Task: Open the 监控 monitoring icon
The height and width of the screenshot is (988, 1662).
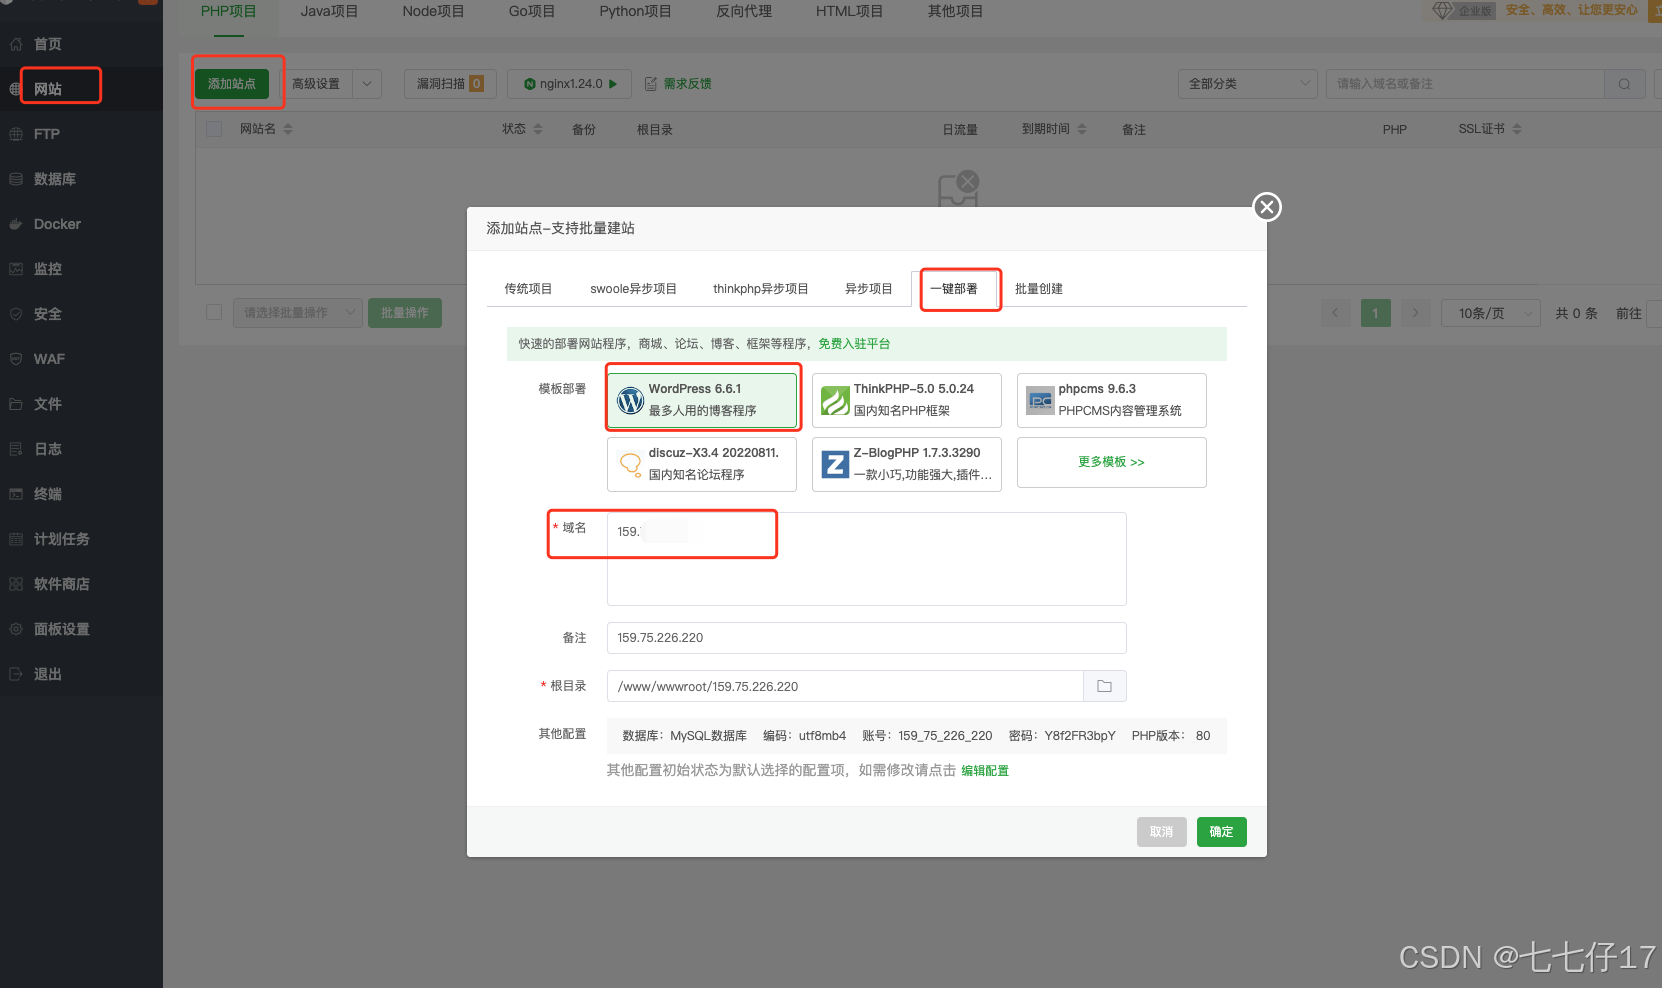Action: pos(16,269)
